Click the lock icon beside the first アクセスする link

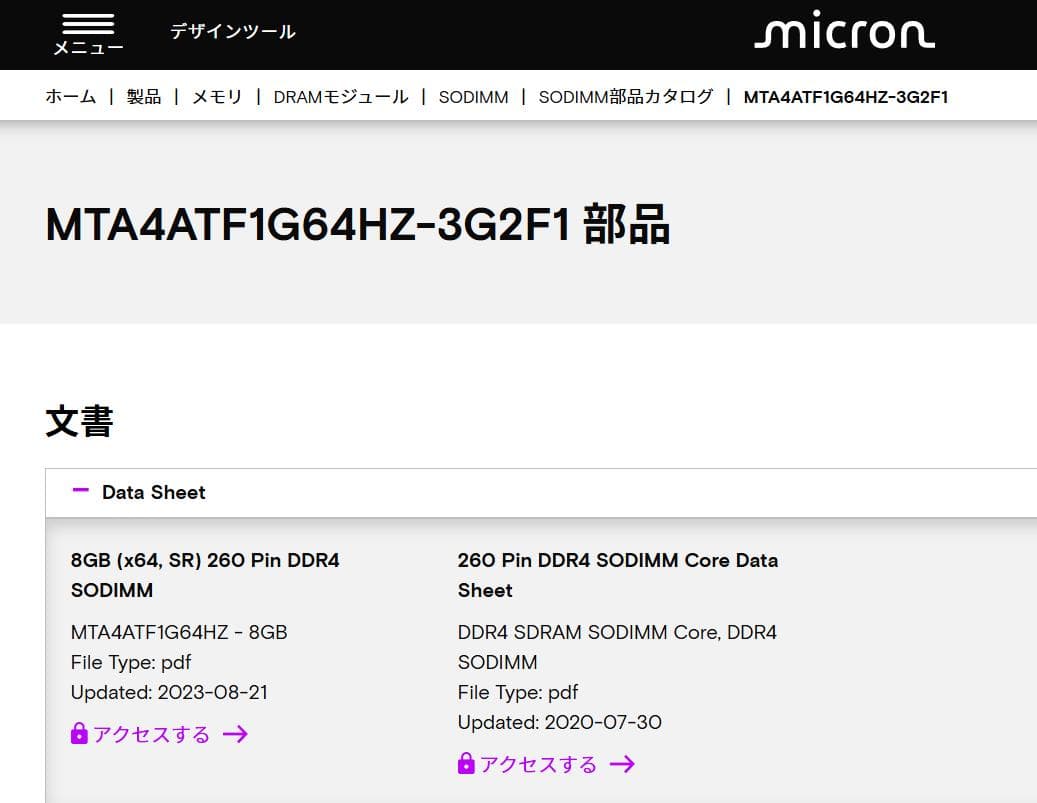[78, 734]
